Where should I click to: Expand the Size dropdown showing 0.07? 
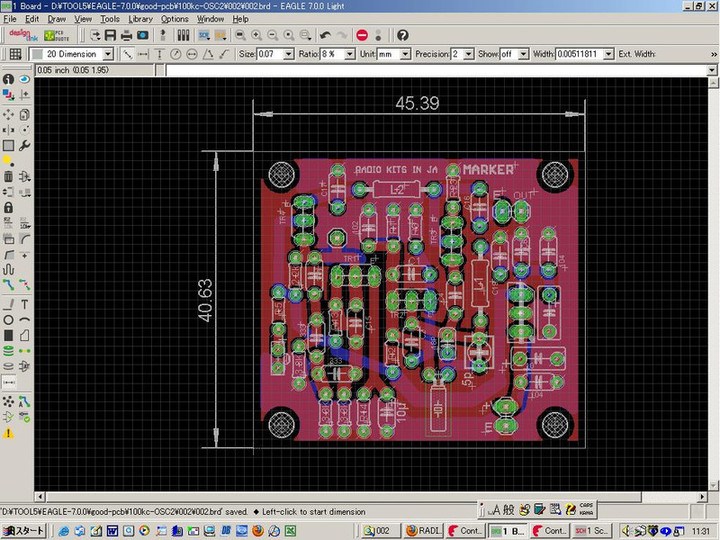pos(287,54)
